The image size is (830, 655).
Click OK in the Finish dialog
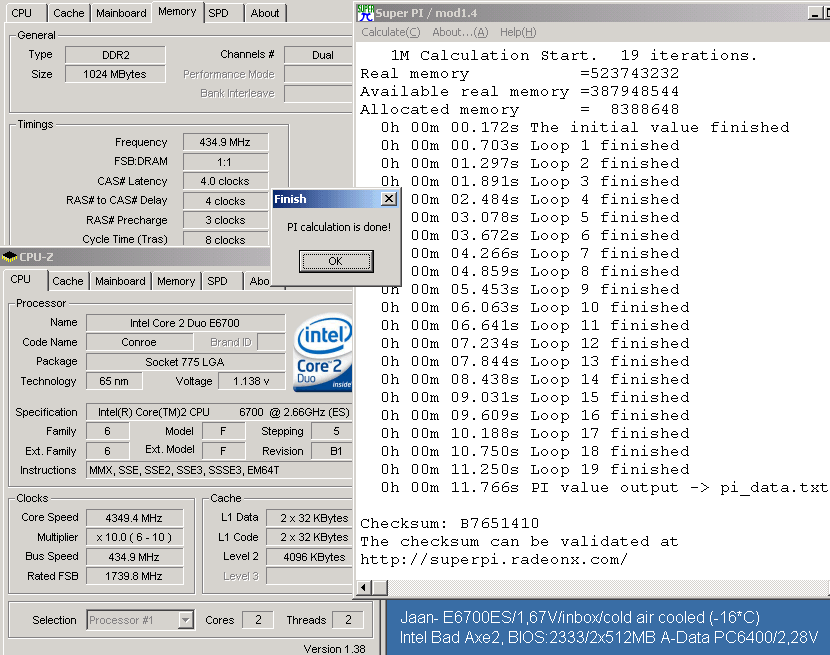pyautogui.click(x=336, y=261)
